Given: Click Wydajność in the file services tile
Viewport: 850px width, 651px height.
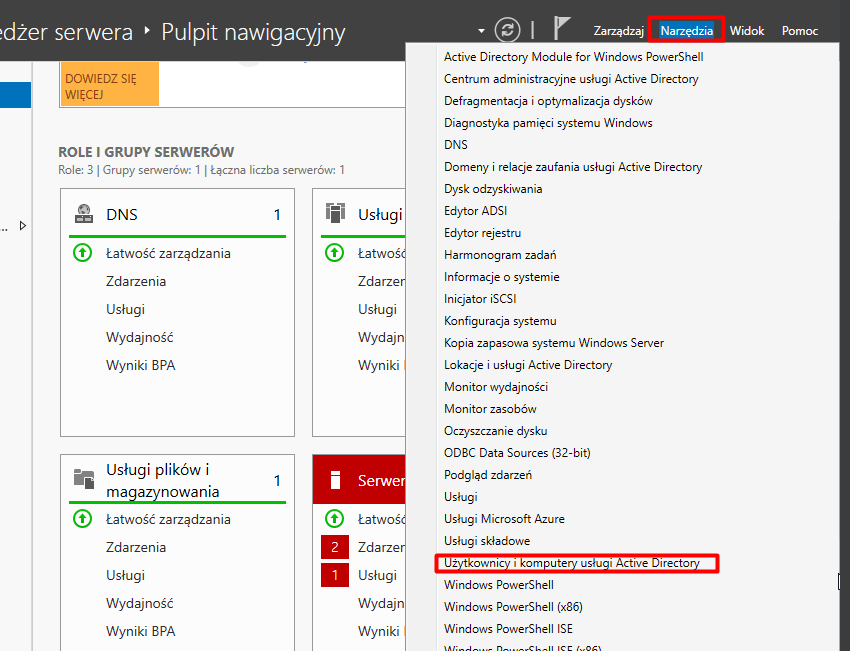Looking at the screenshot, I should (139, 603).
